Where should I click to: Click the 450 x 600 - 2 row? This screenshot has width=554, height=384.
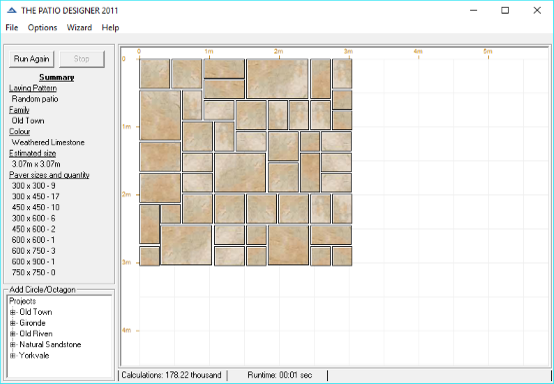click(34, 229)
